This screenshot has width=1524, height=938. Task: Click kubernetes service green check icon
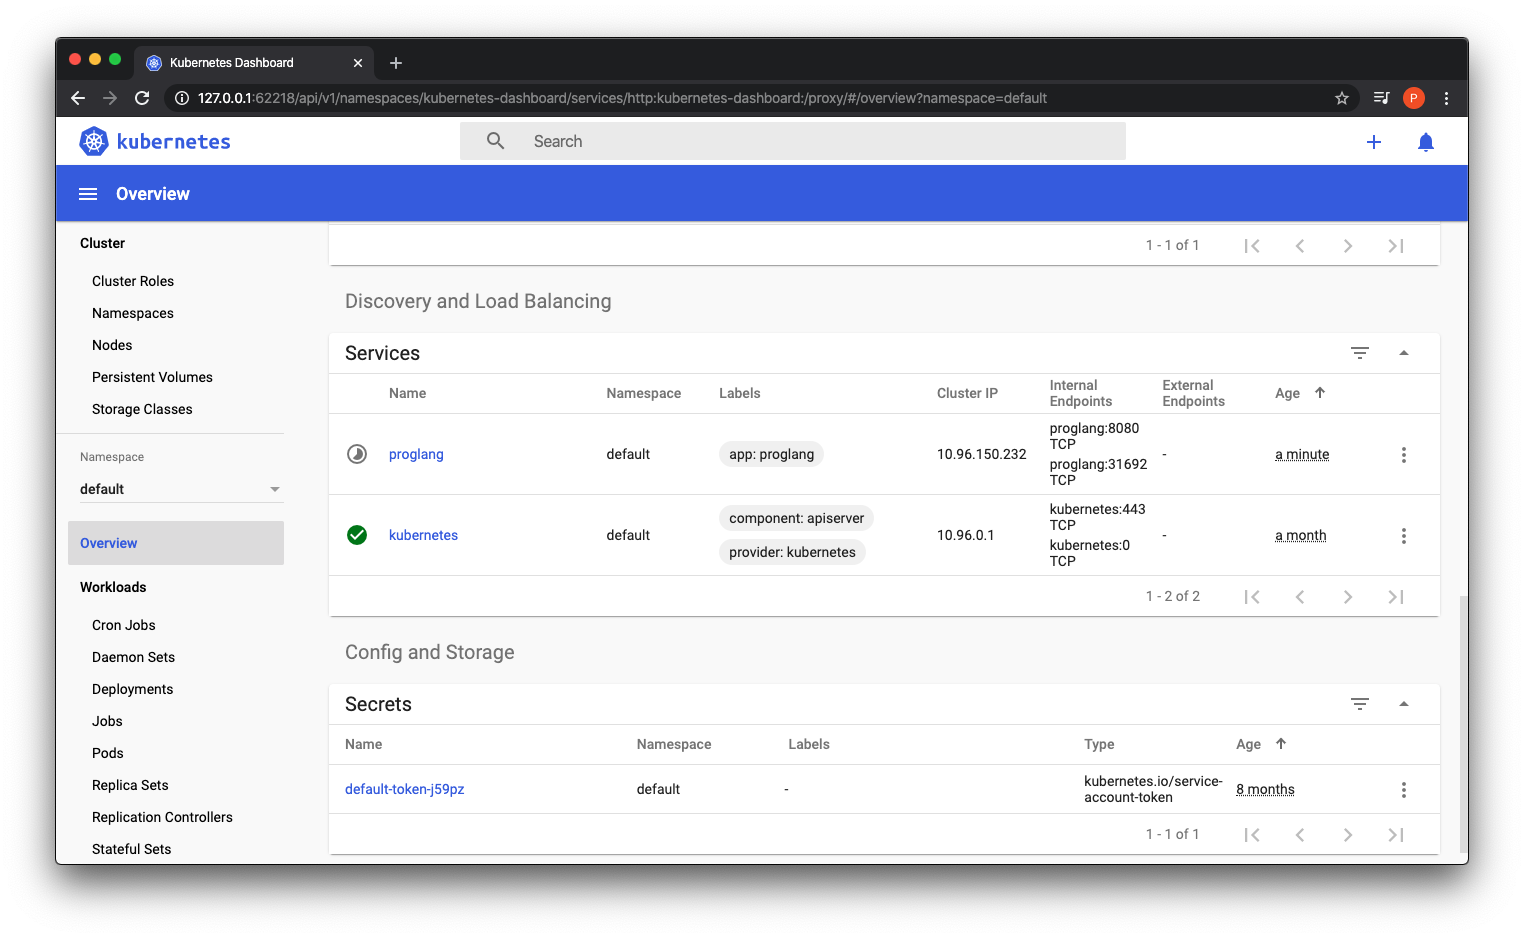(x=357, y=535)
